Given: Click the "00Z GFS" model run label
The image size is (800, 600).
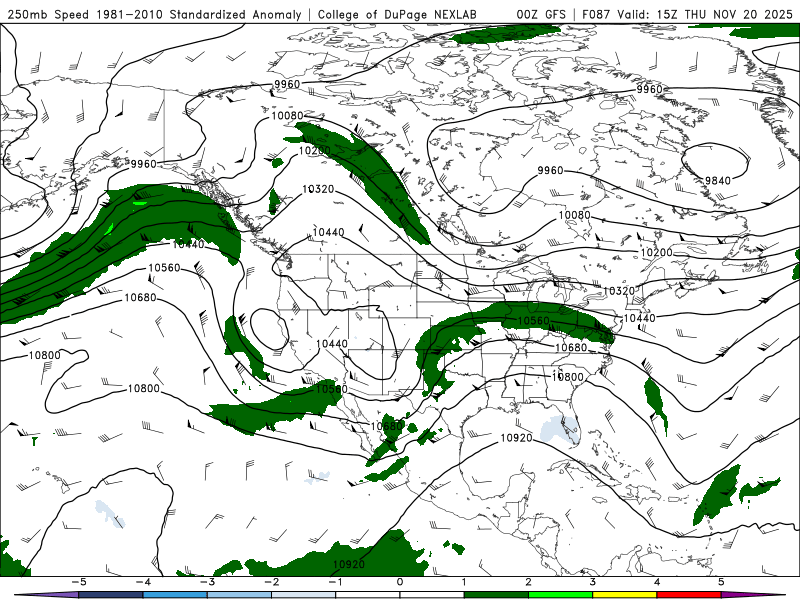Looking at the screenshot, I should [x=541, y=15].
